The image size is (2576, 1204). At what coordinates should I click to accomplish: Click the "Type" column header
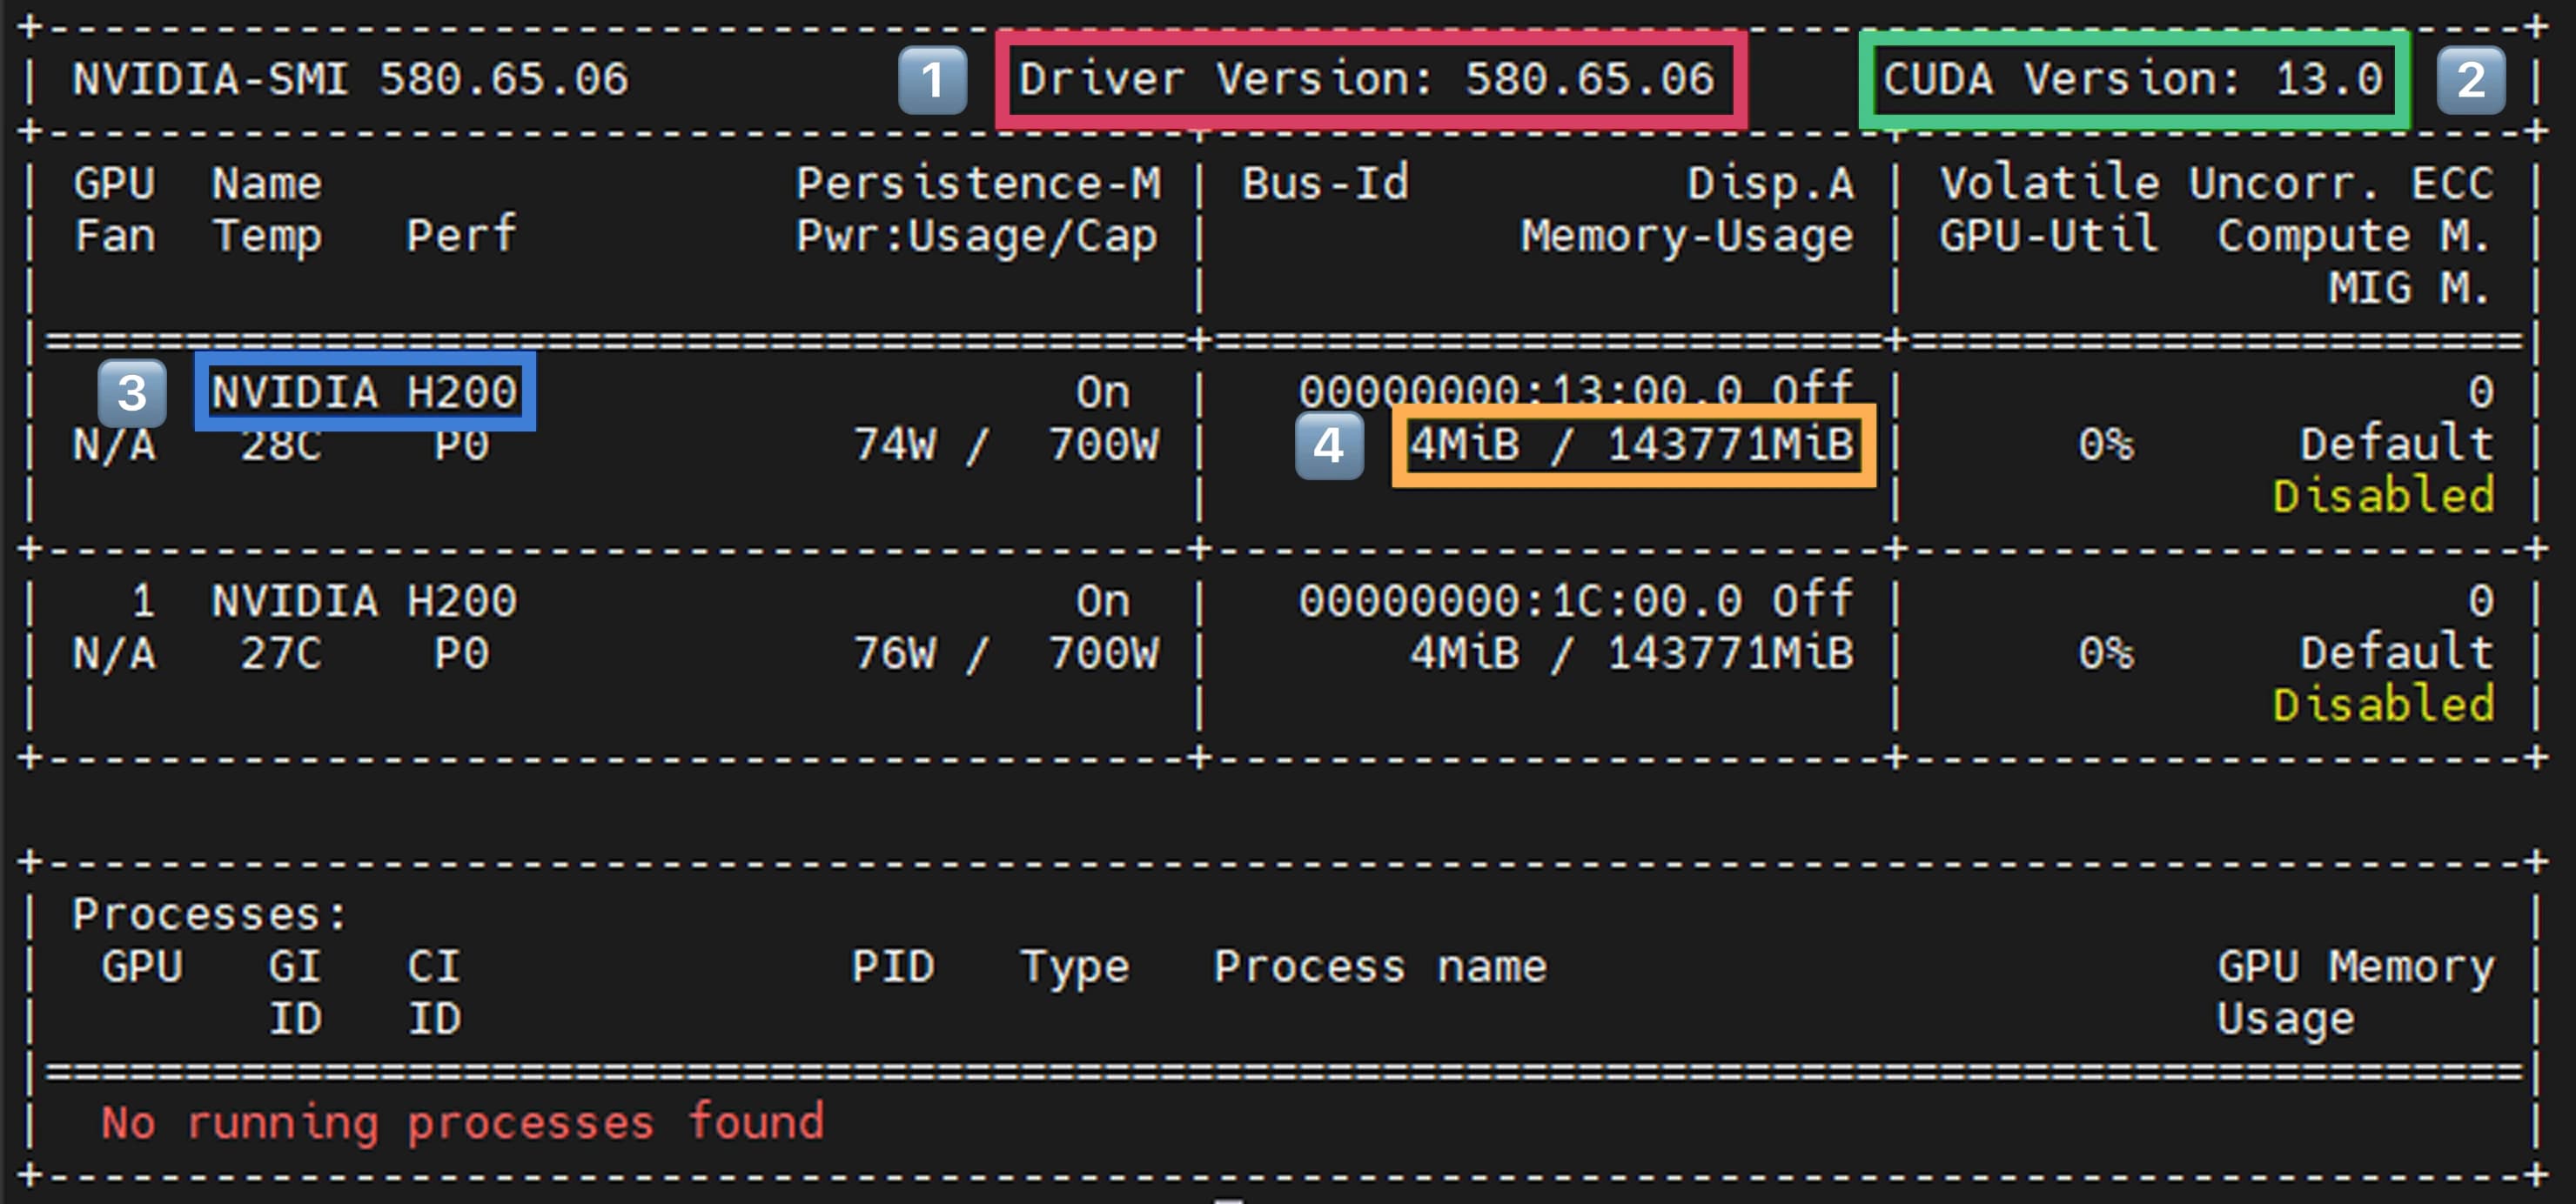[1075, 968]
